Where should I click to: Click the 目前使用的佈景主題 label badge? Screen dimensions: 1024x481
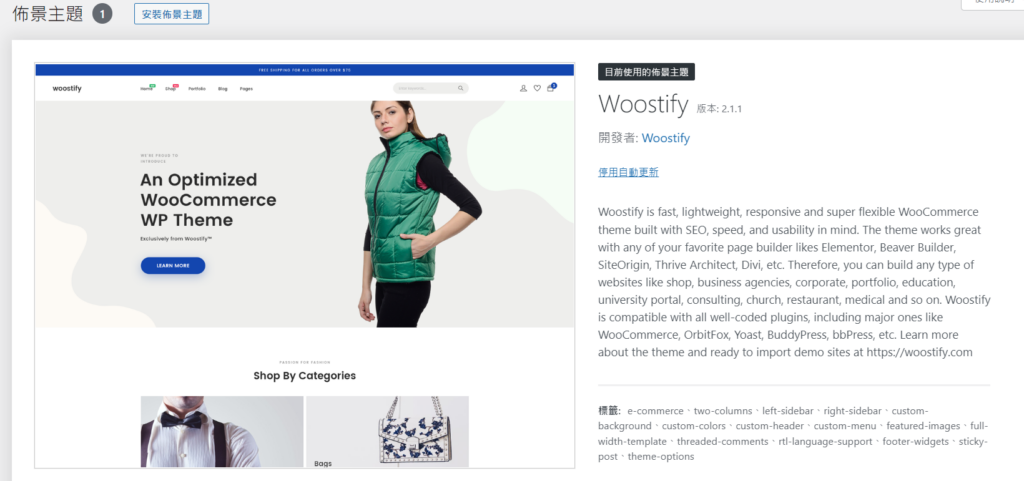pos(647,72)
